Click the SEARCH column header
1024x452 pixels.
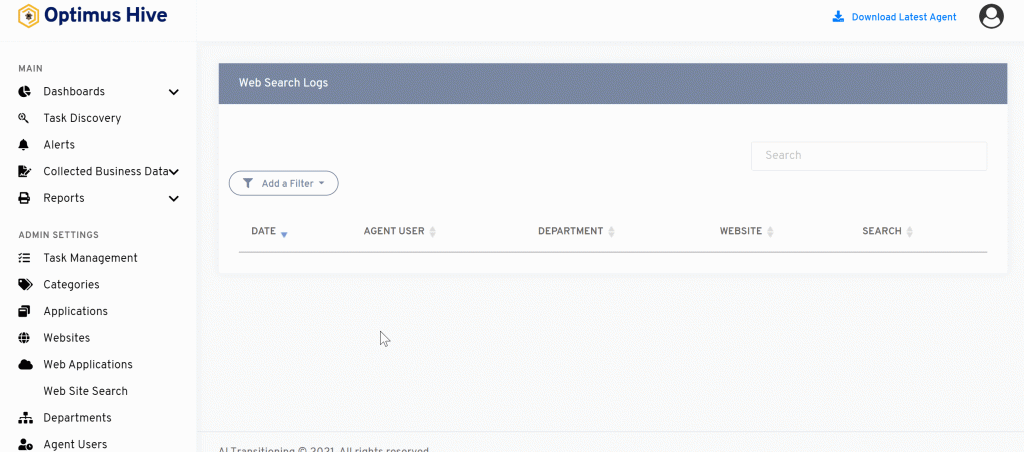[882, 231]
